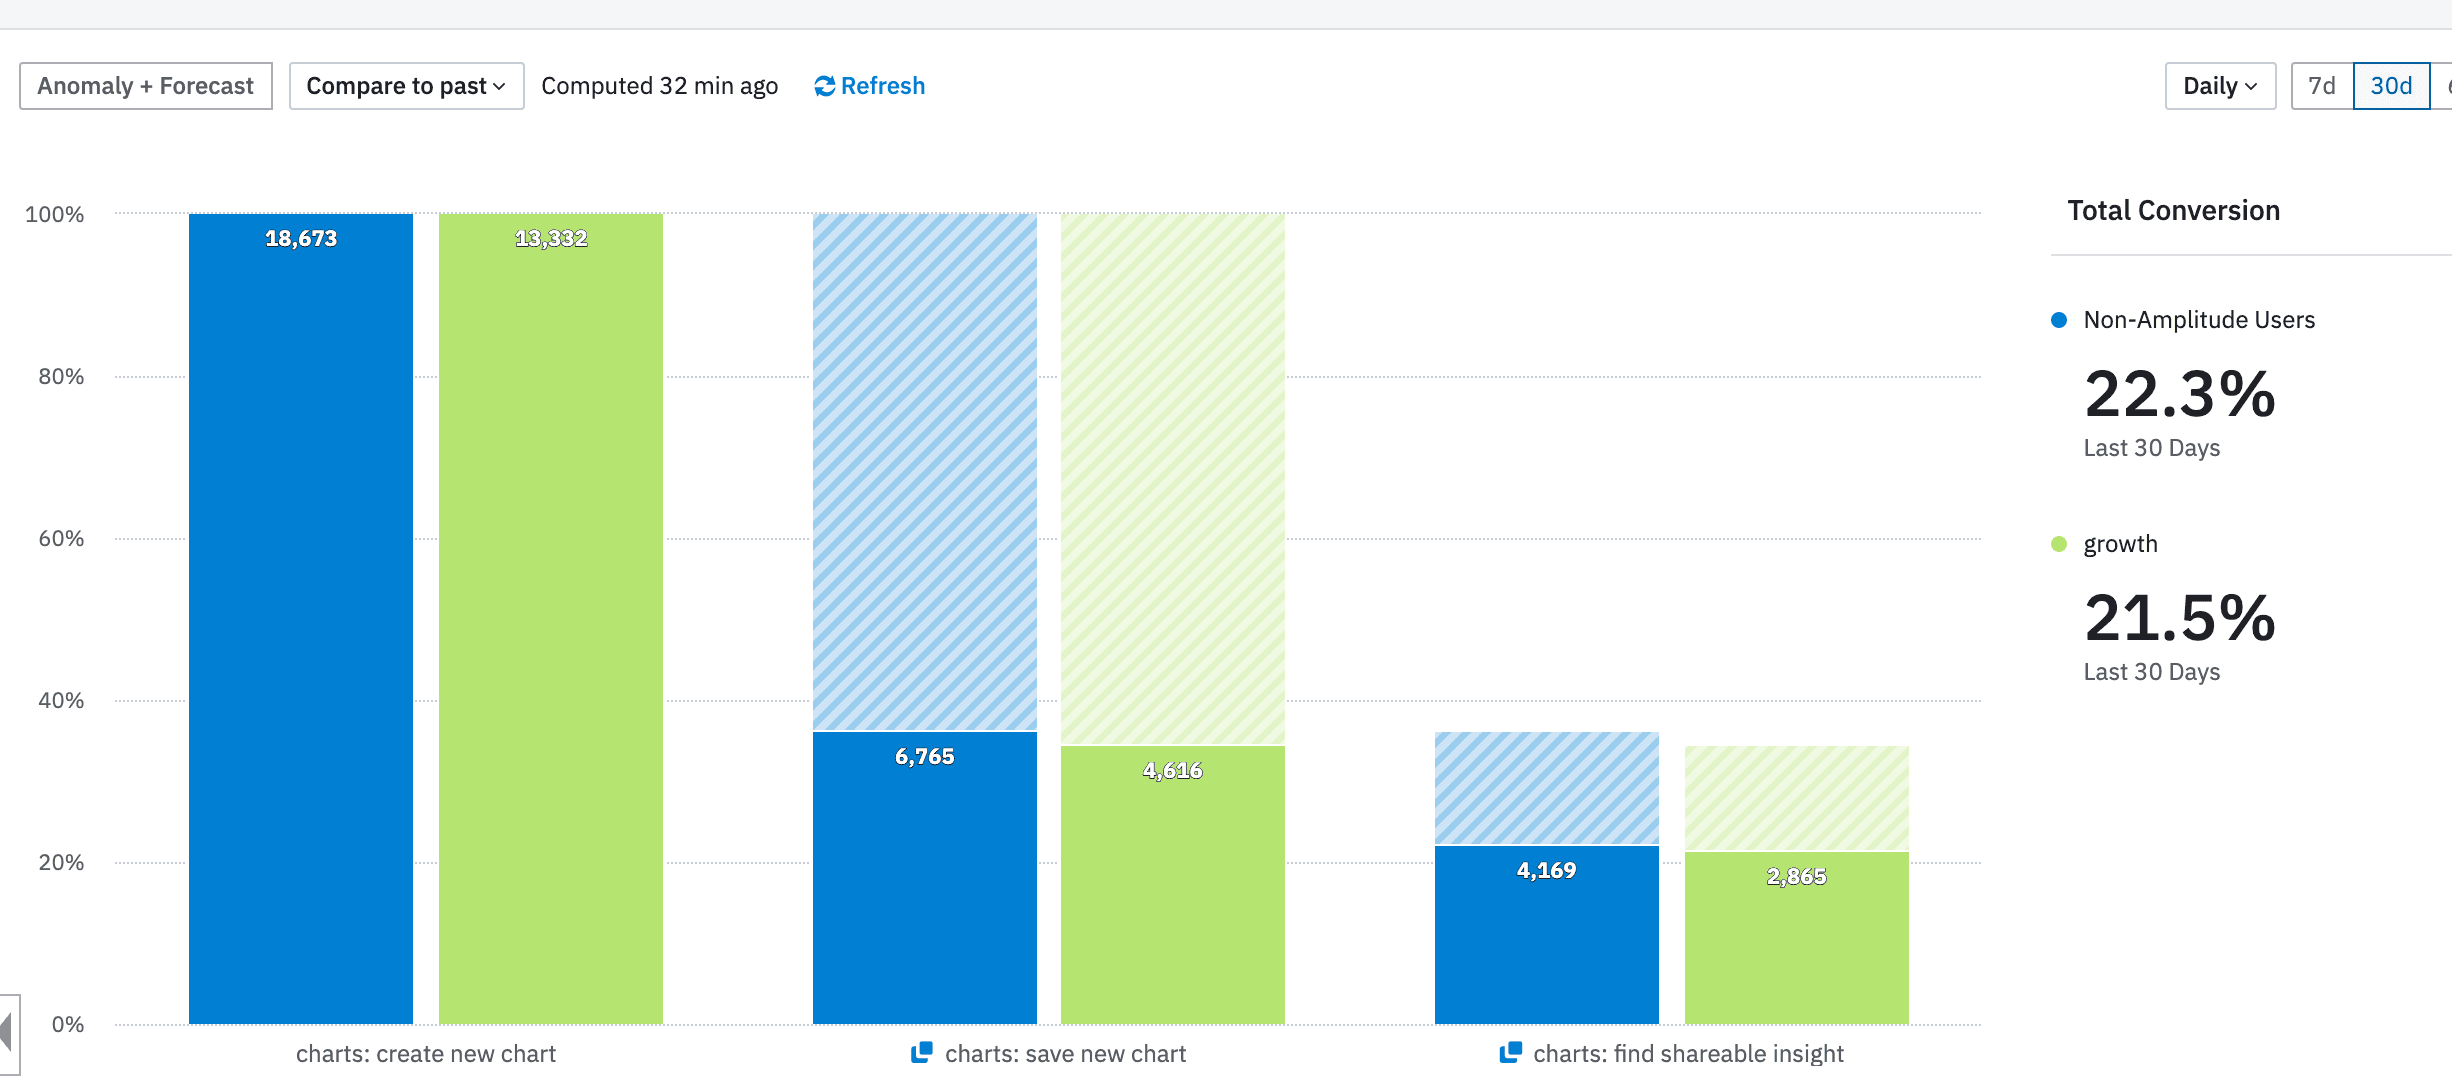Click green dot next to growth
The image size is (2452, 1090).
(x=2059, y=544)
